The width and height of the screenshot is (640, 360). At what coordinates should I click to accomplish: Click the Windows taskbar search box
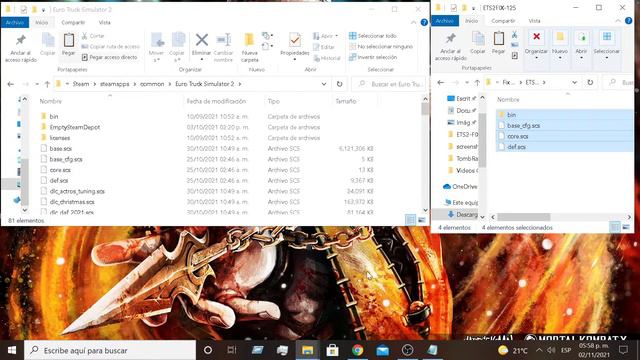tap(110, 350)
